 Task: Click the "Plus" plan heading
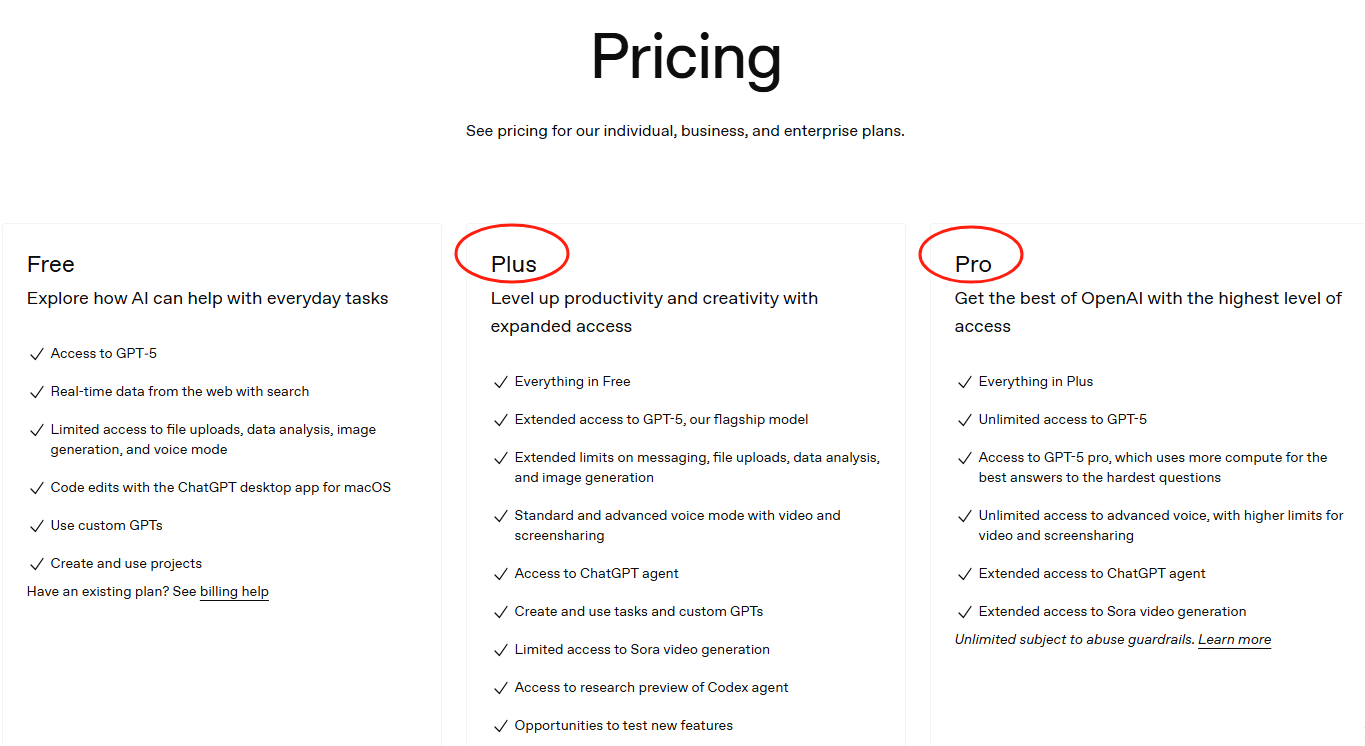pyautogui.click(x=513, y=264)
